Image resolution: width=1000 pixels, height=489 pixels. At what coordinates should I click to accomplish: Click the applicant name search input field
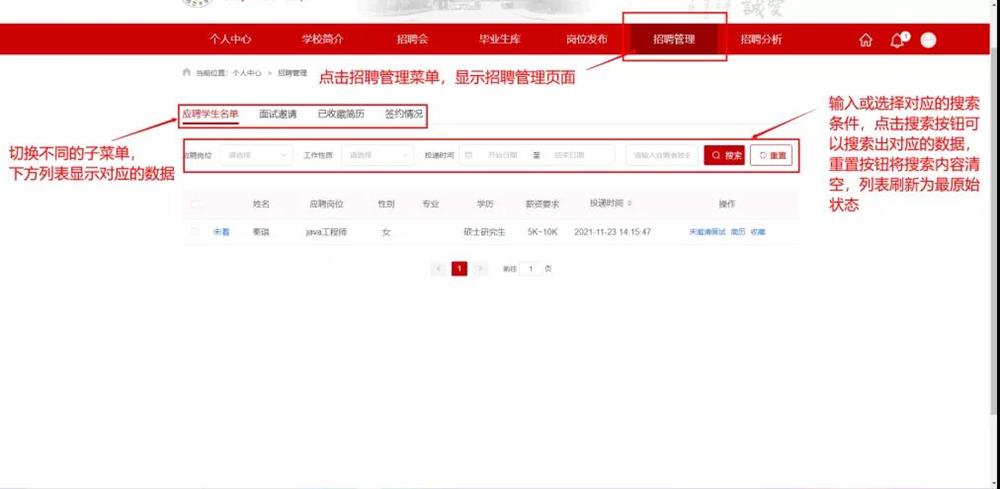point(662,155)
